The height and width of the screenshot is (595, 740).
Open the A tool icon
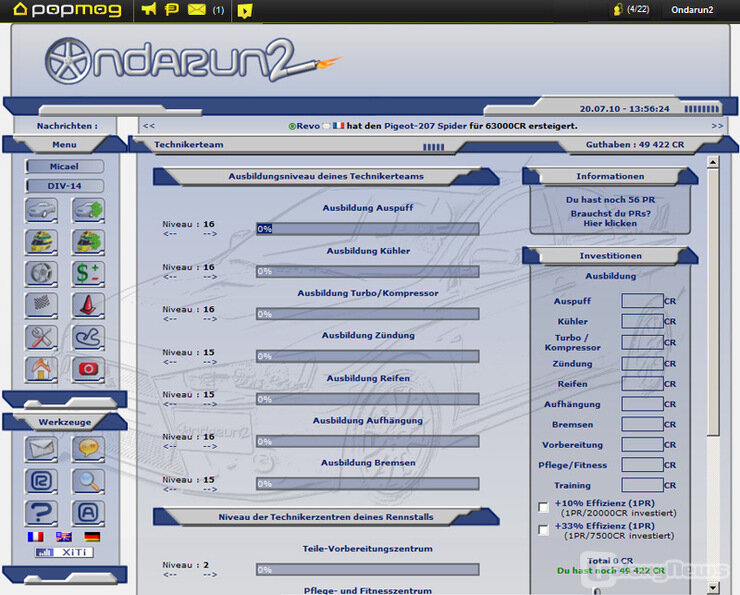pyautogui.click(x=88, y=513)
